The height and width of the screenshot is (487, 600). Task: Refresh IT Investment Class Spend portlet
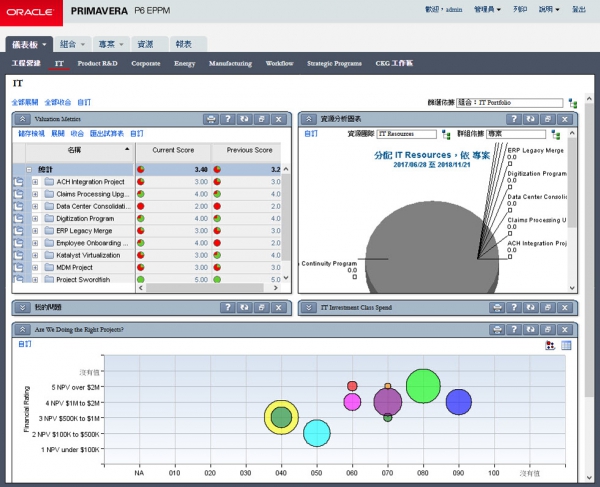531,308
